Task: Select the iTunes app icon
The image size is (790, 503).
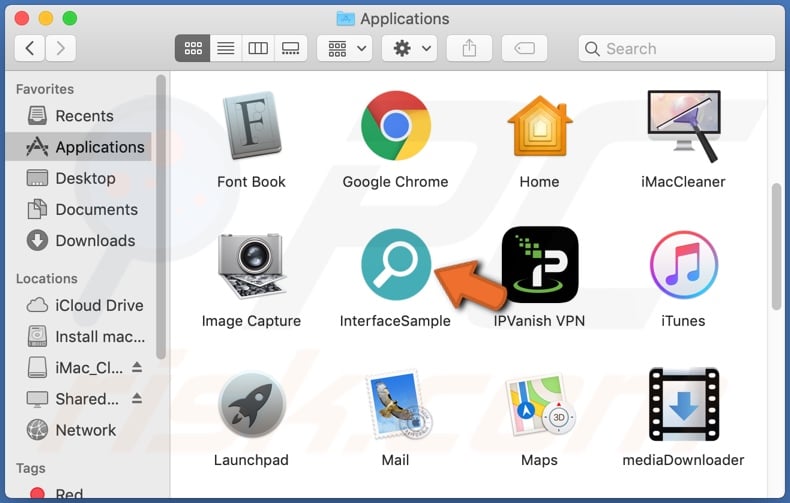Action: point(684,265)
